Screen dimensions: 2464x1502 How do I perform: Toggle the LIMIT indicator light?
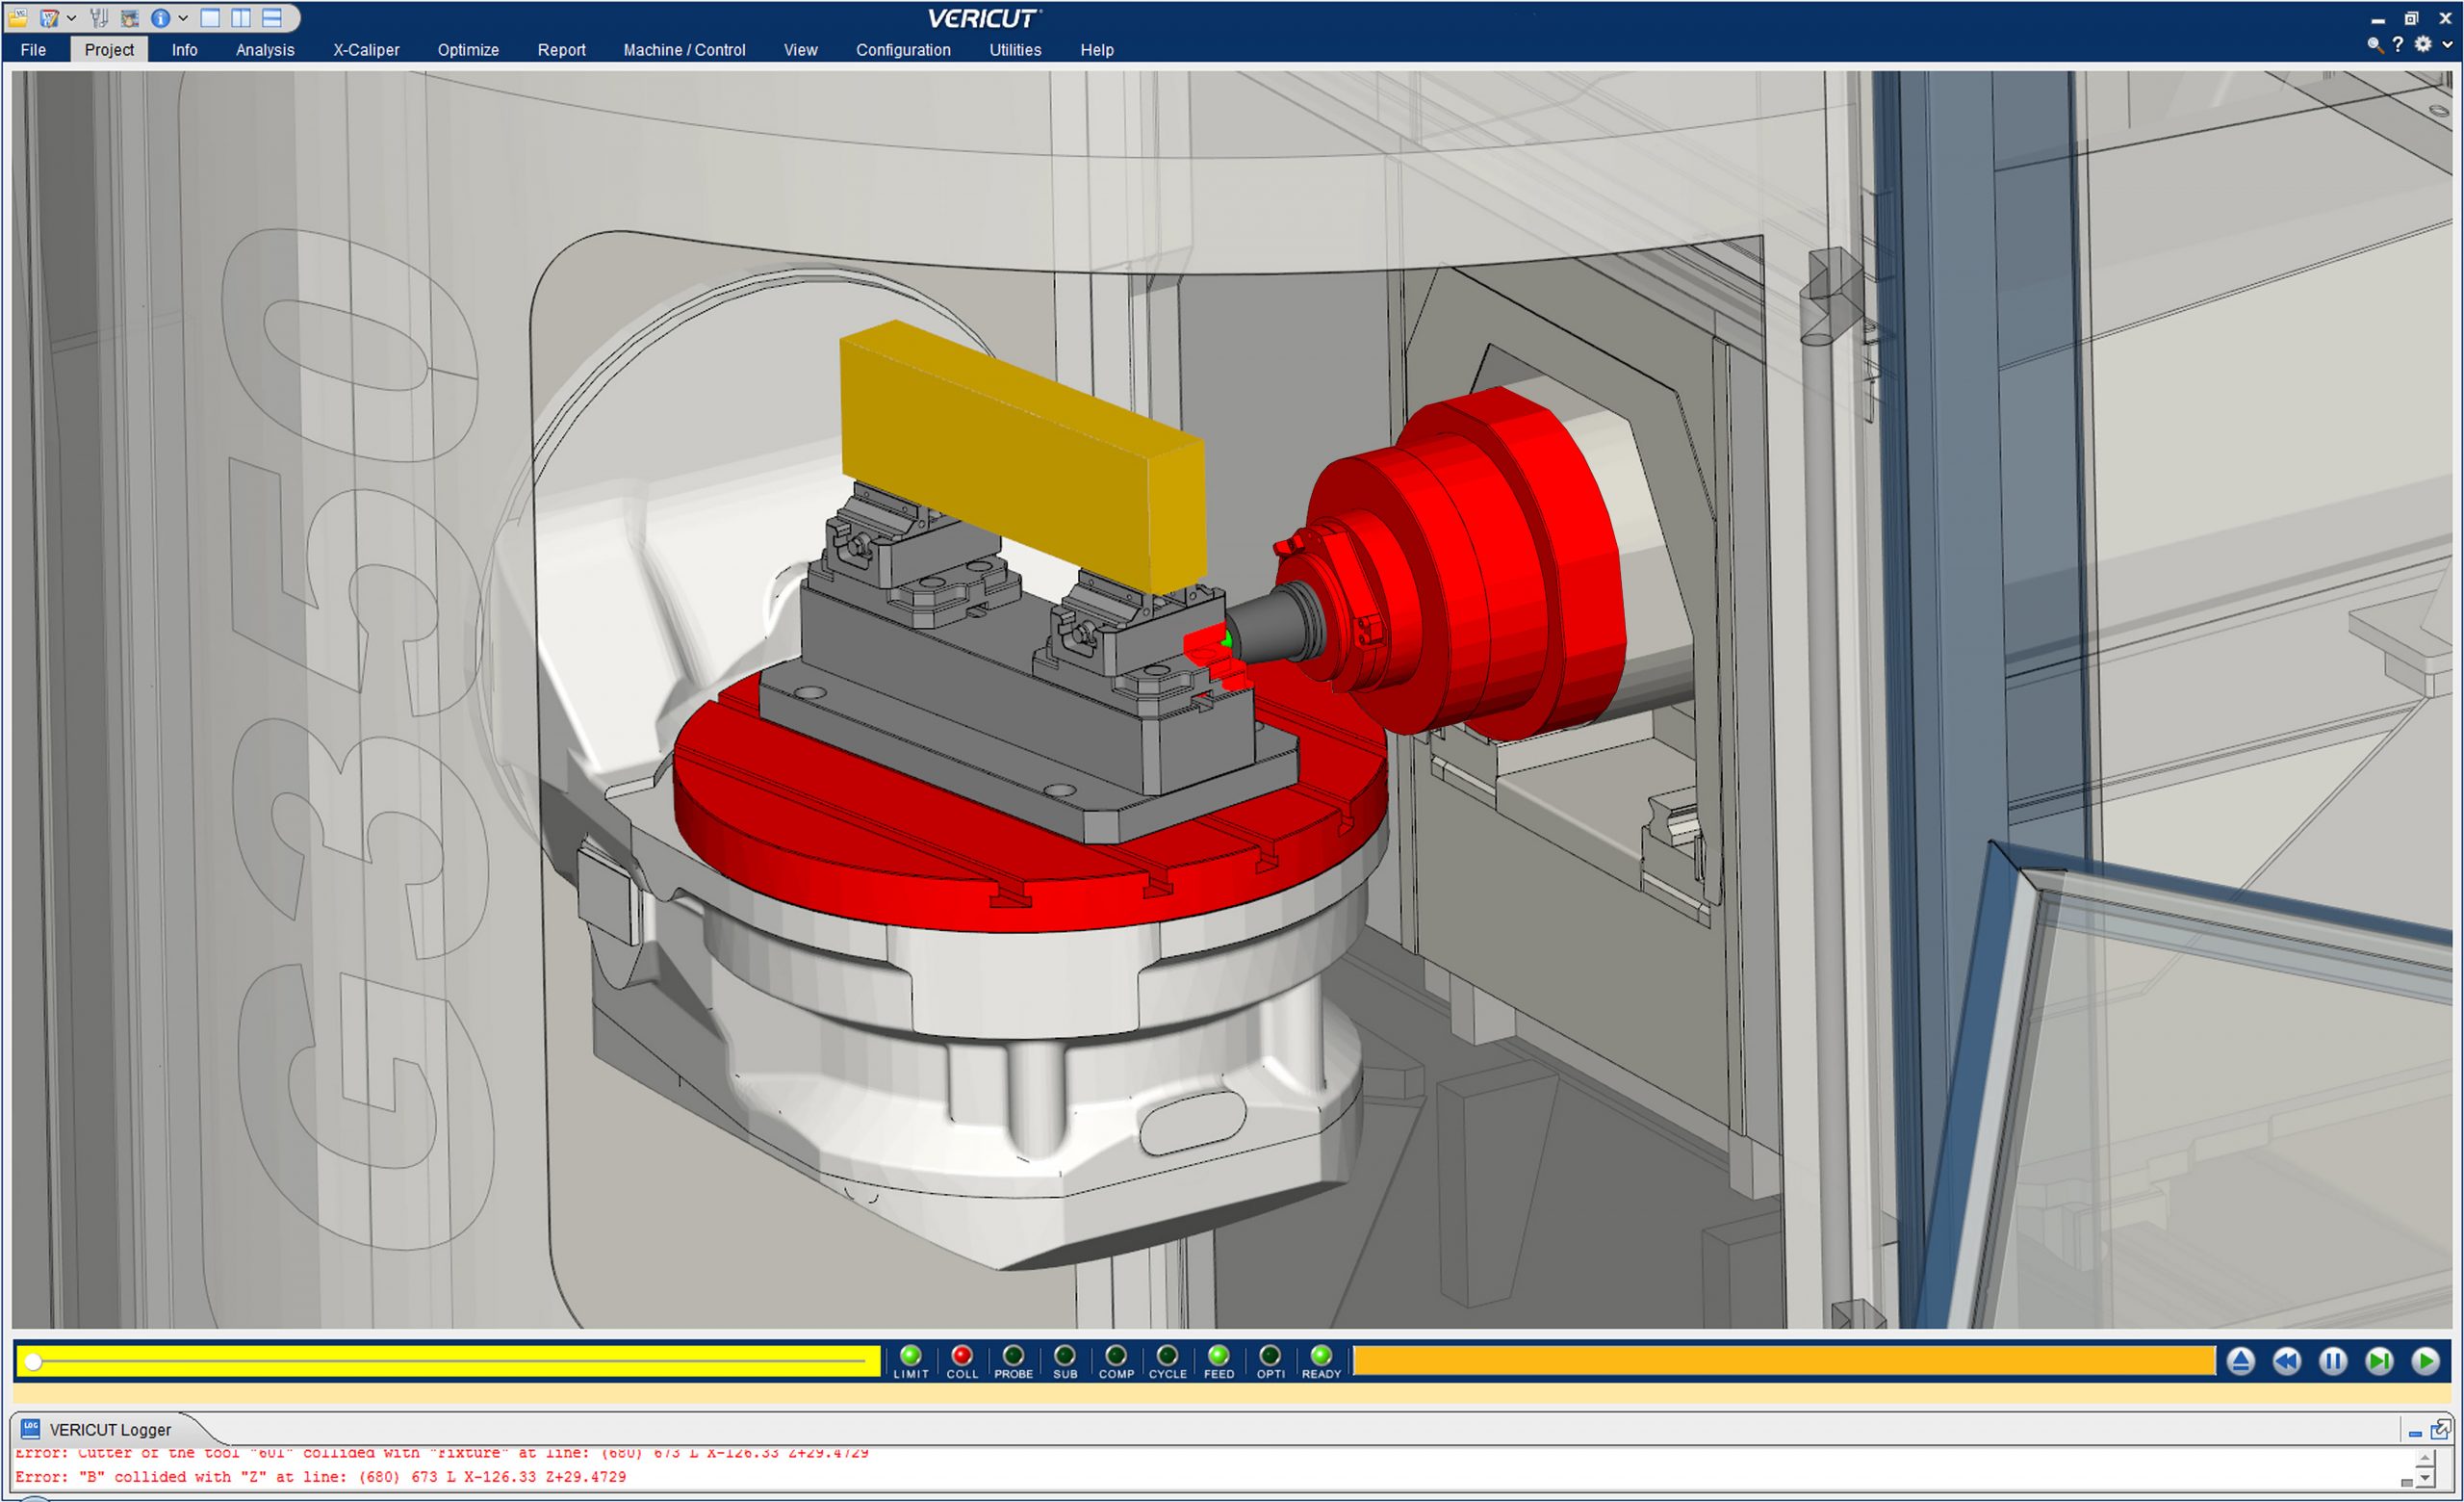[x=910, y=1356]
